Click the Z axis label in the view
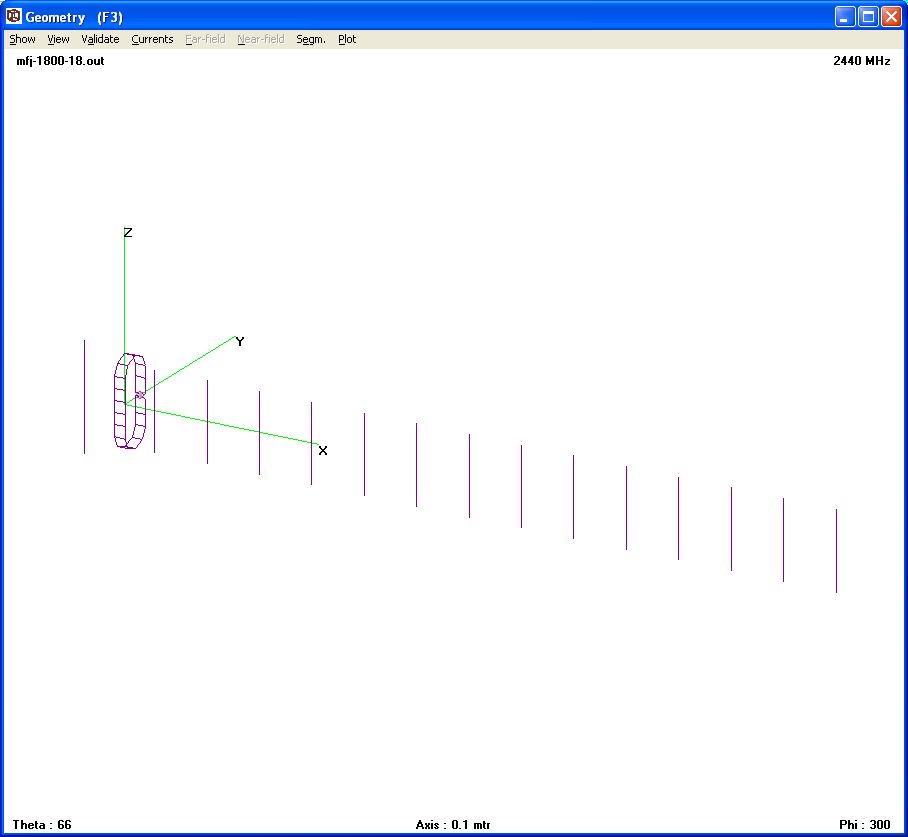The width and height of the screenshot is (908, 837). pos(126,232)
